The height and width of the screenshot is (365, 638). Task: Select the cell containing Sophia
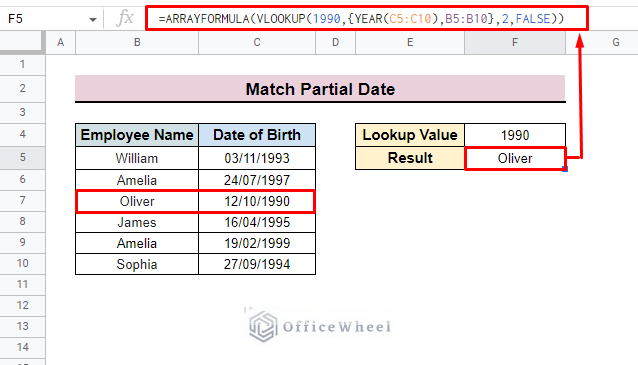click(137, 264)
